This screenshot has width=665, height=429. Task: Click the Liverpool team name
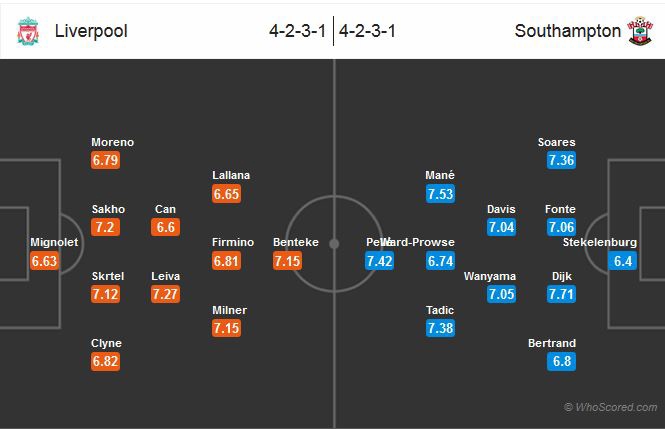91,31
